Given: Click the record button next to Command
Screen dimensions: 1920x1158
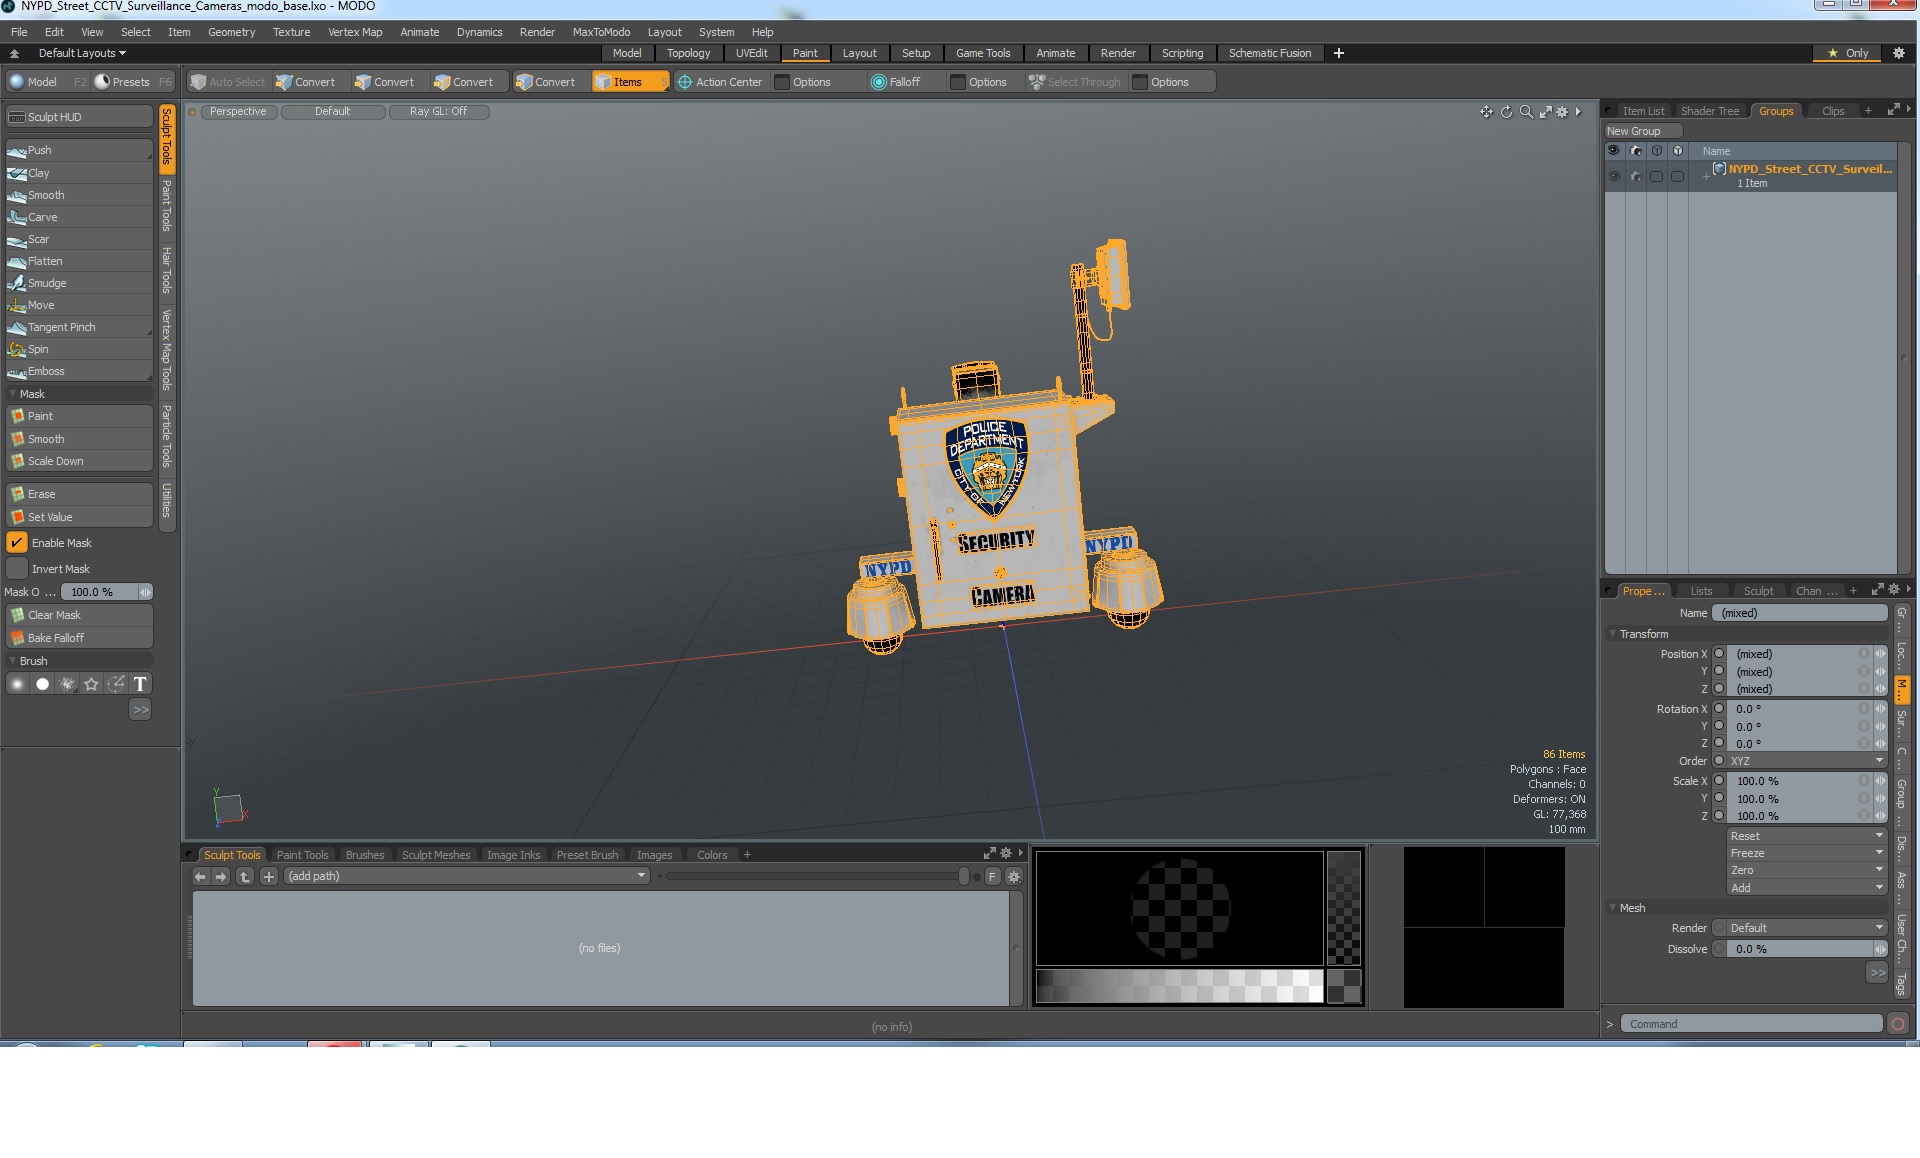Looking at the screenshot, I should click(1897, 1024).
